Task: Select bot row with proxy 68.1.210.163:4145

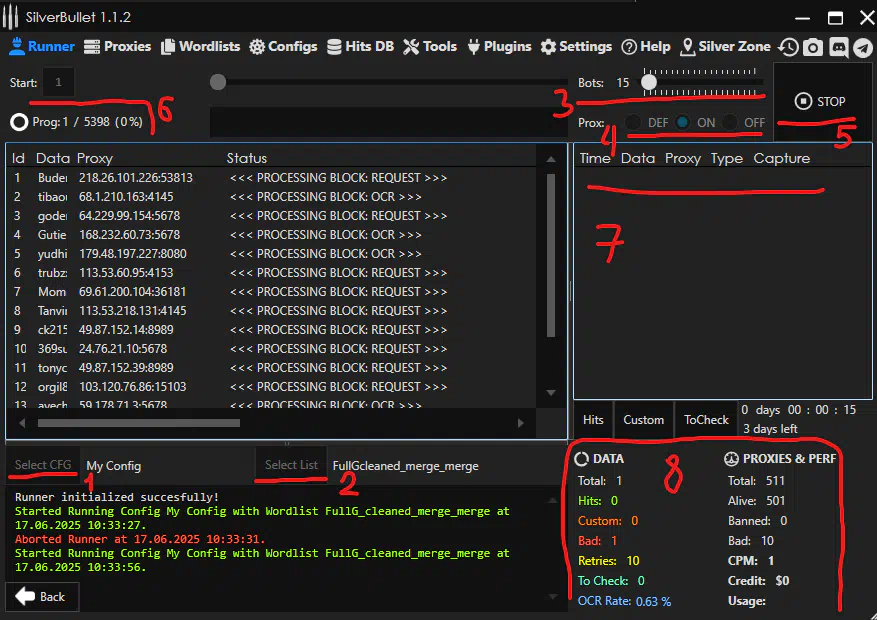Action: [x=271, y=197]
